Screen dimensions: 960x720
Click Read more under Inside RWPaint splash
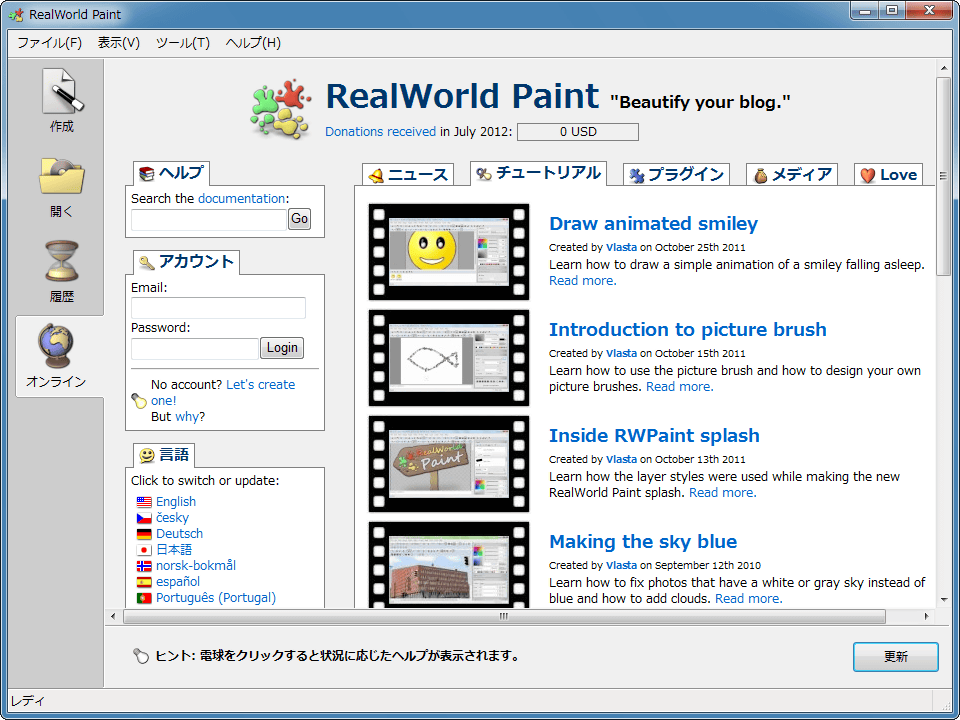coord(722,492)
